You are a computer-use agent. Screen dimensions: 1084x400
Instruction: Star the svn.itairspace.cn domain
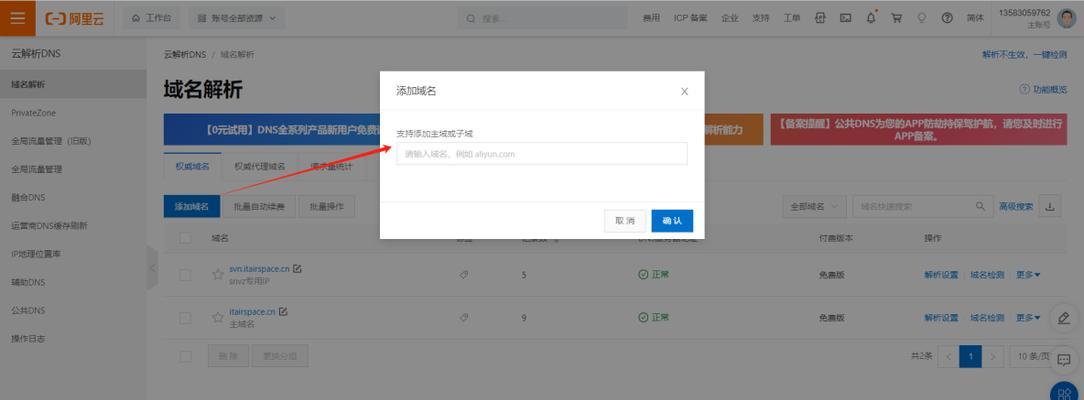pyautogui.click(x=218, y=275)
